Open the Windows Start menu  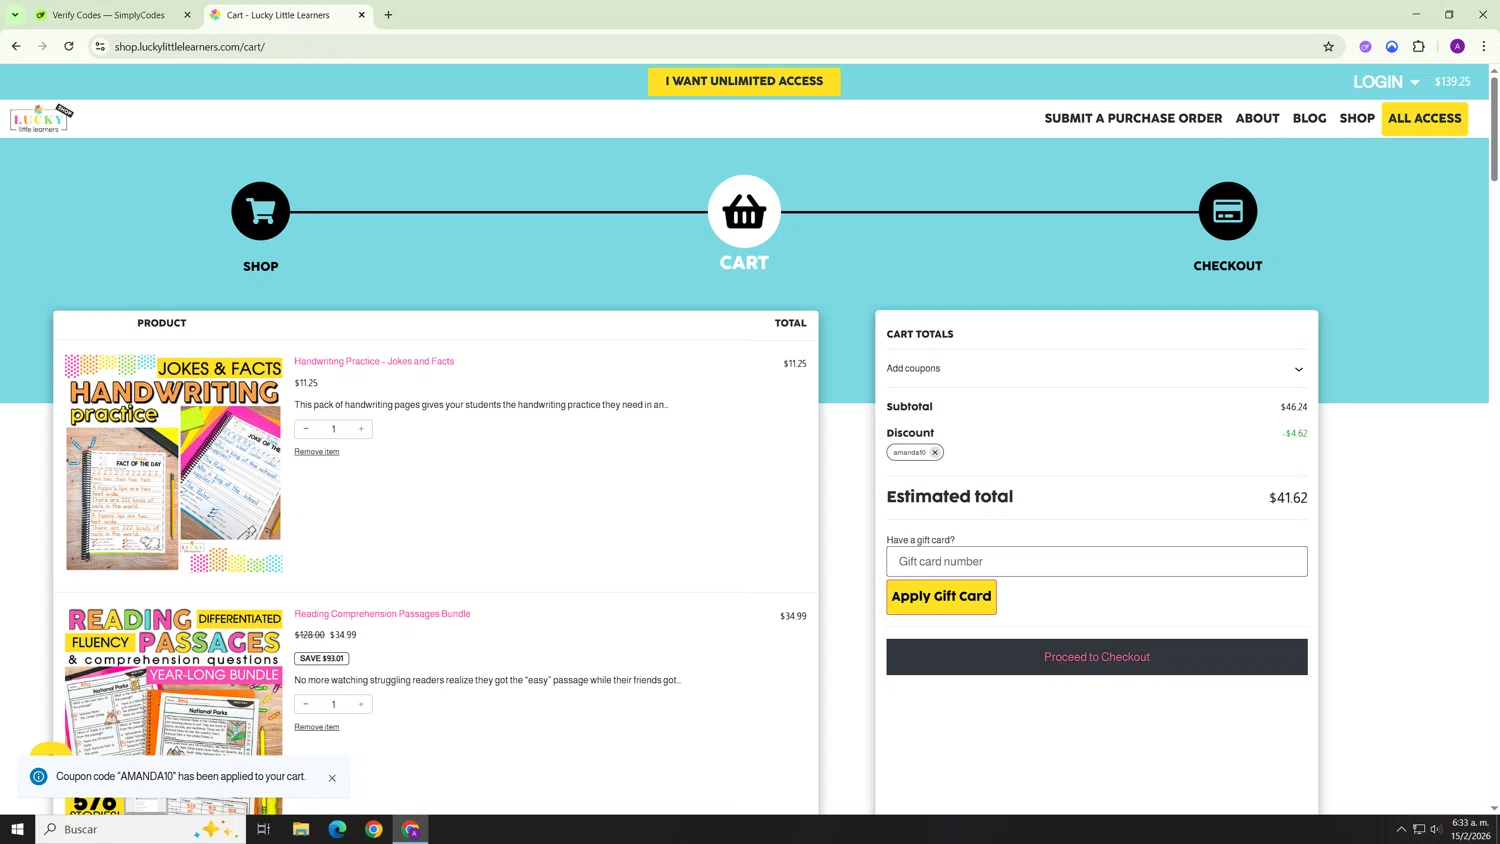(x=17, y=829)
